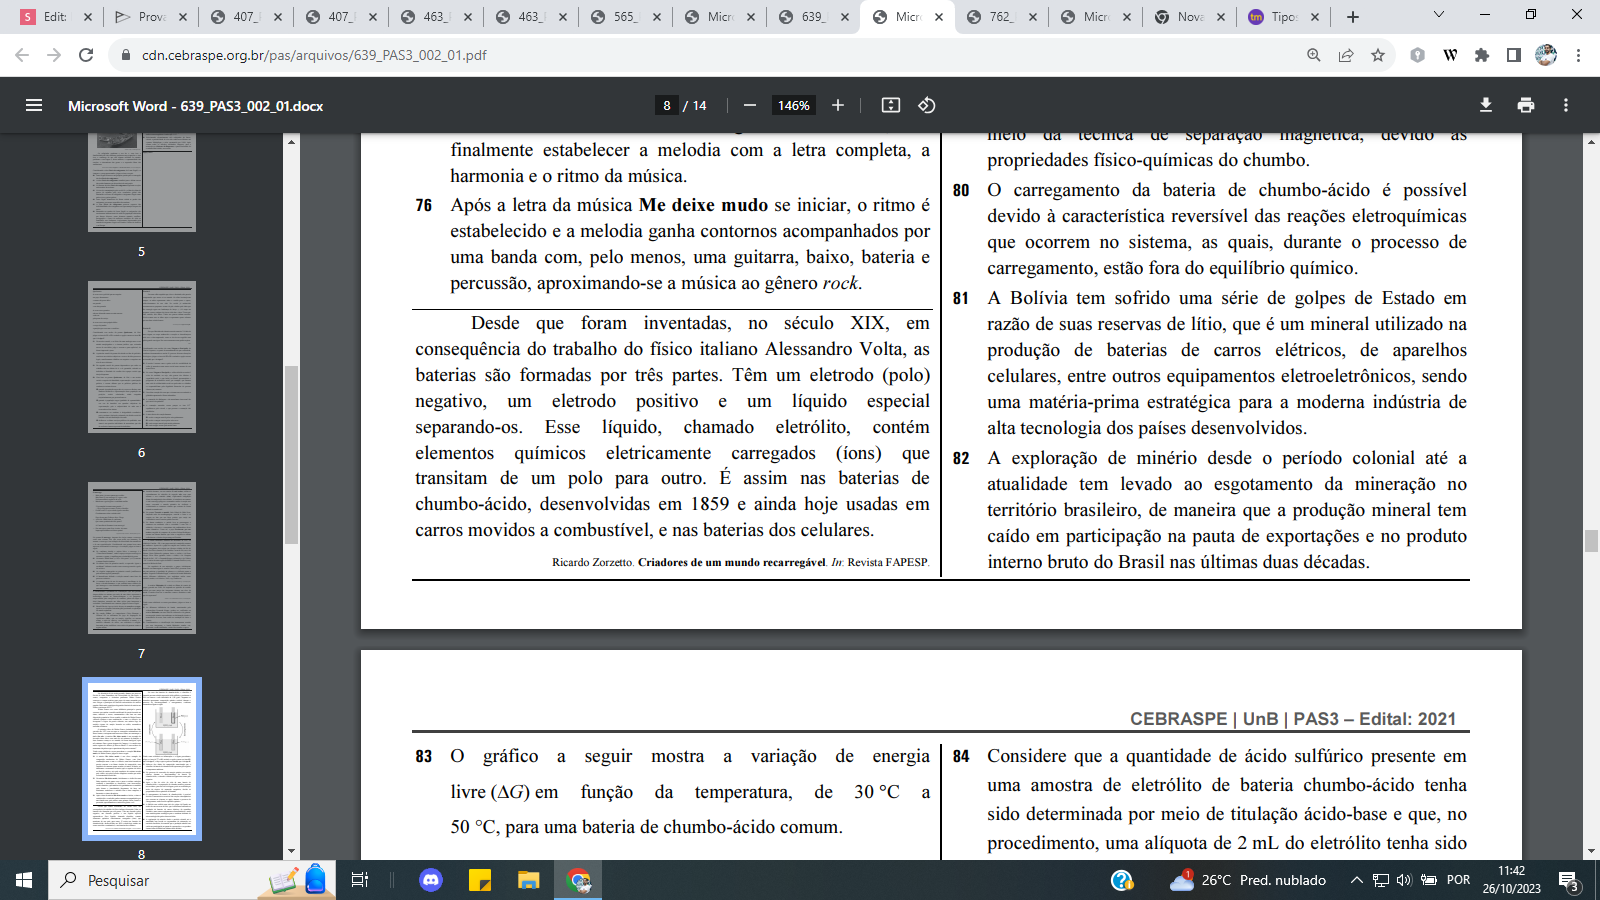The image size is (1600, 900).
Task: Share this page icon in address bar
Action: [x=1346, y=55]
